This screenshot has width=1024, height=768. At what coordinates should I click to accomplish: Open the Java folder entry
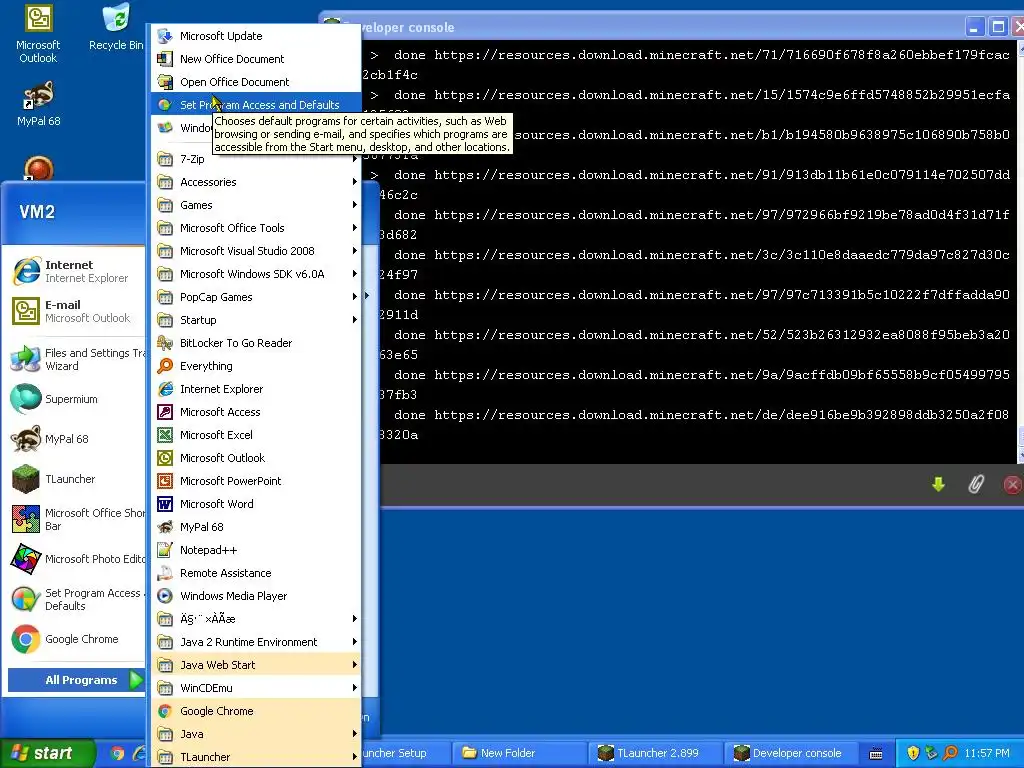(x=256, y=733)
